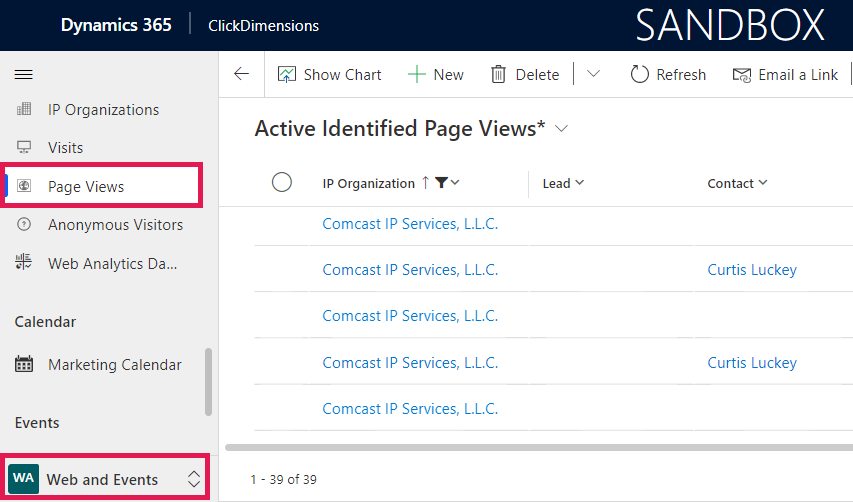Viewport: 853px width, 502px height.
Task: Open the first Curtis Luckey contact link
Action: [x=752, y=270]
